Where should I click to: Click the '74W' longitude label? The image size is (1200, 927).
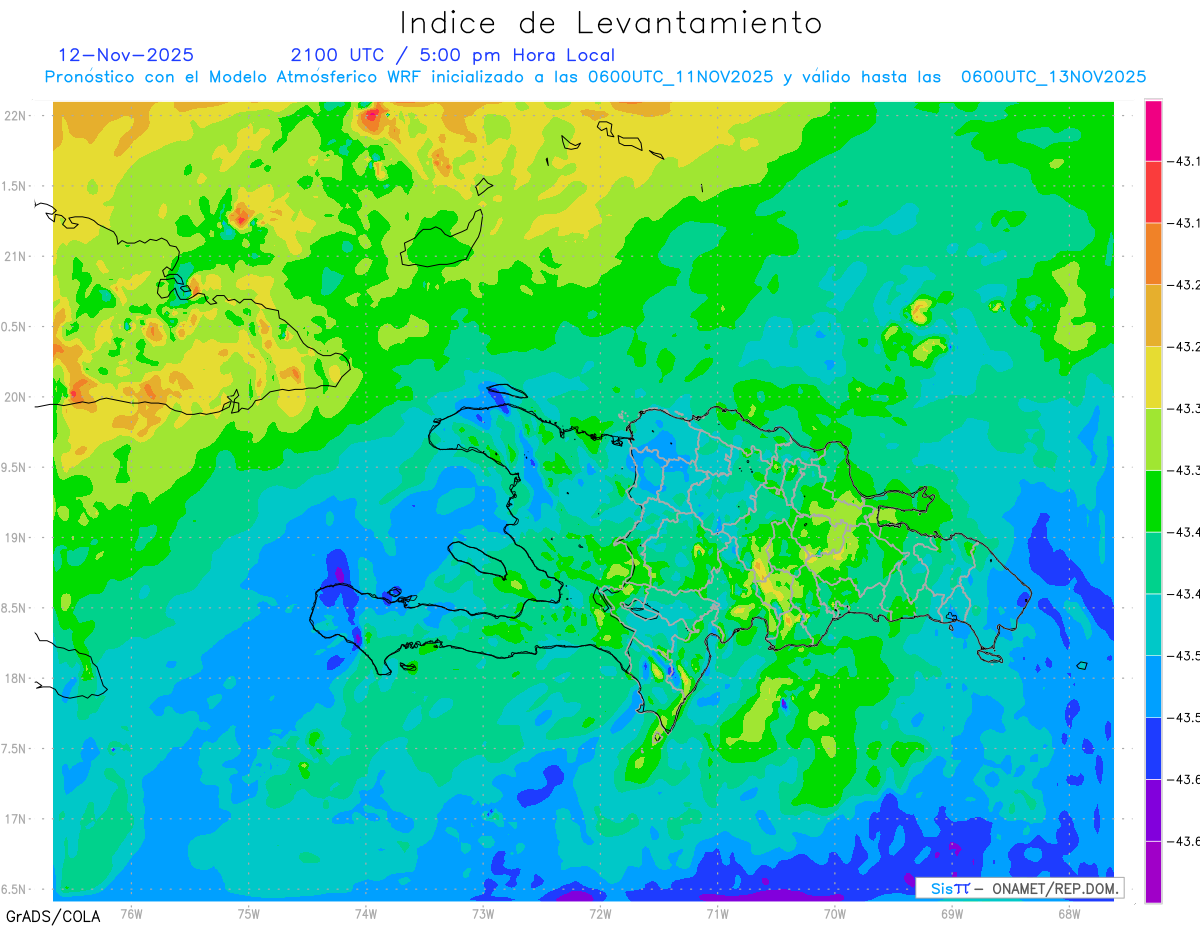(x=366, y=912)
